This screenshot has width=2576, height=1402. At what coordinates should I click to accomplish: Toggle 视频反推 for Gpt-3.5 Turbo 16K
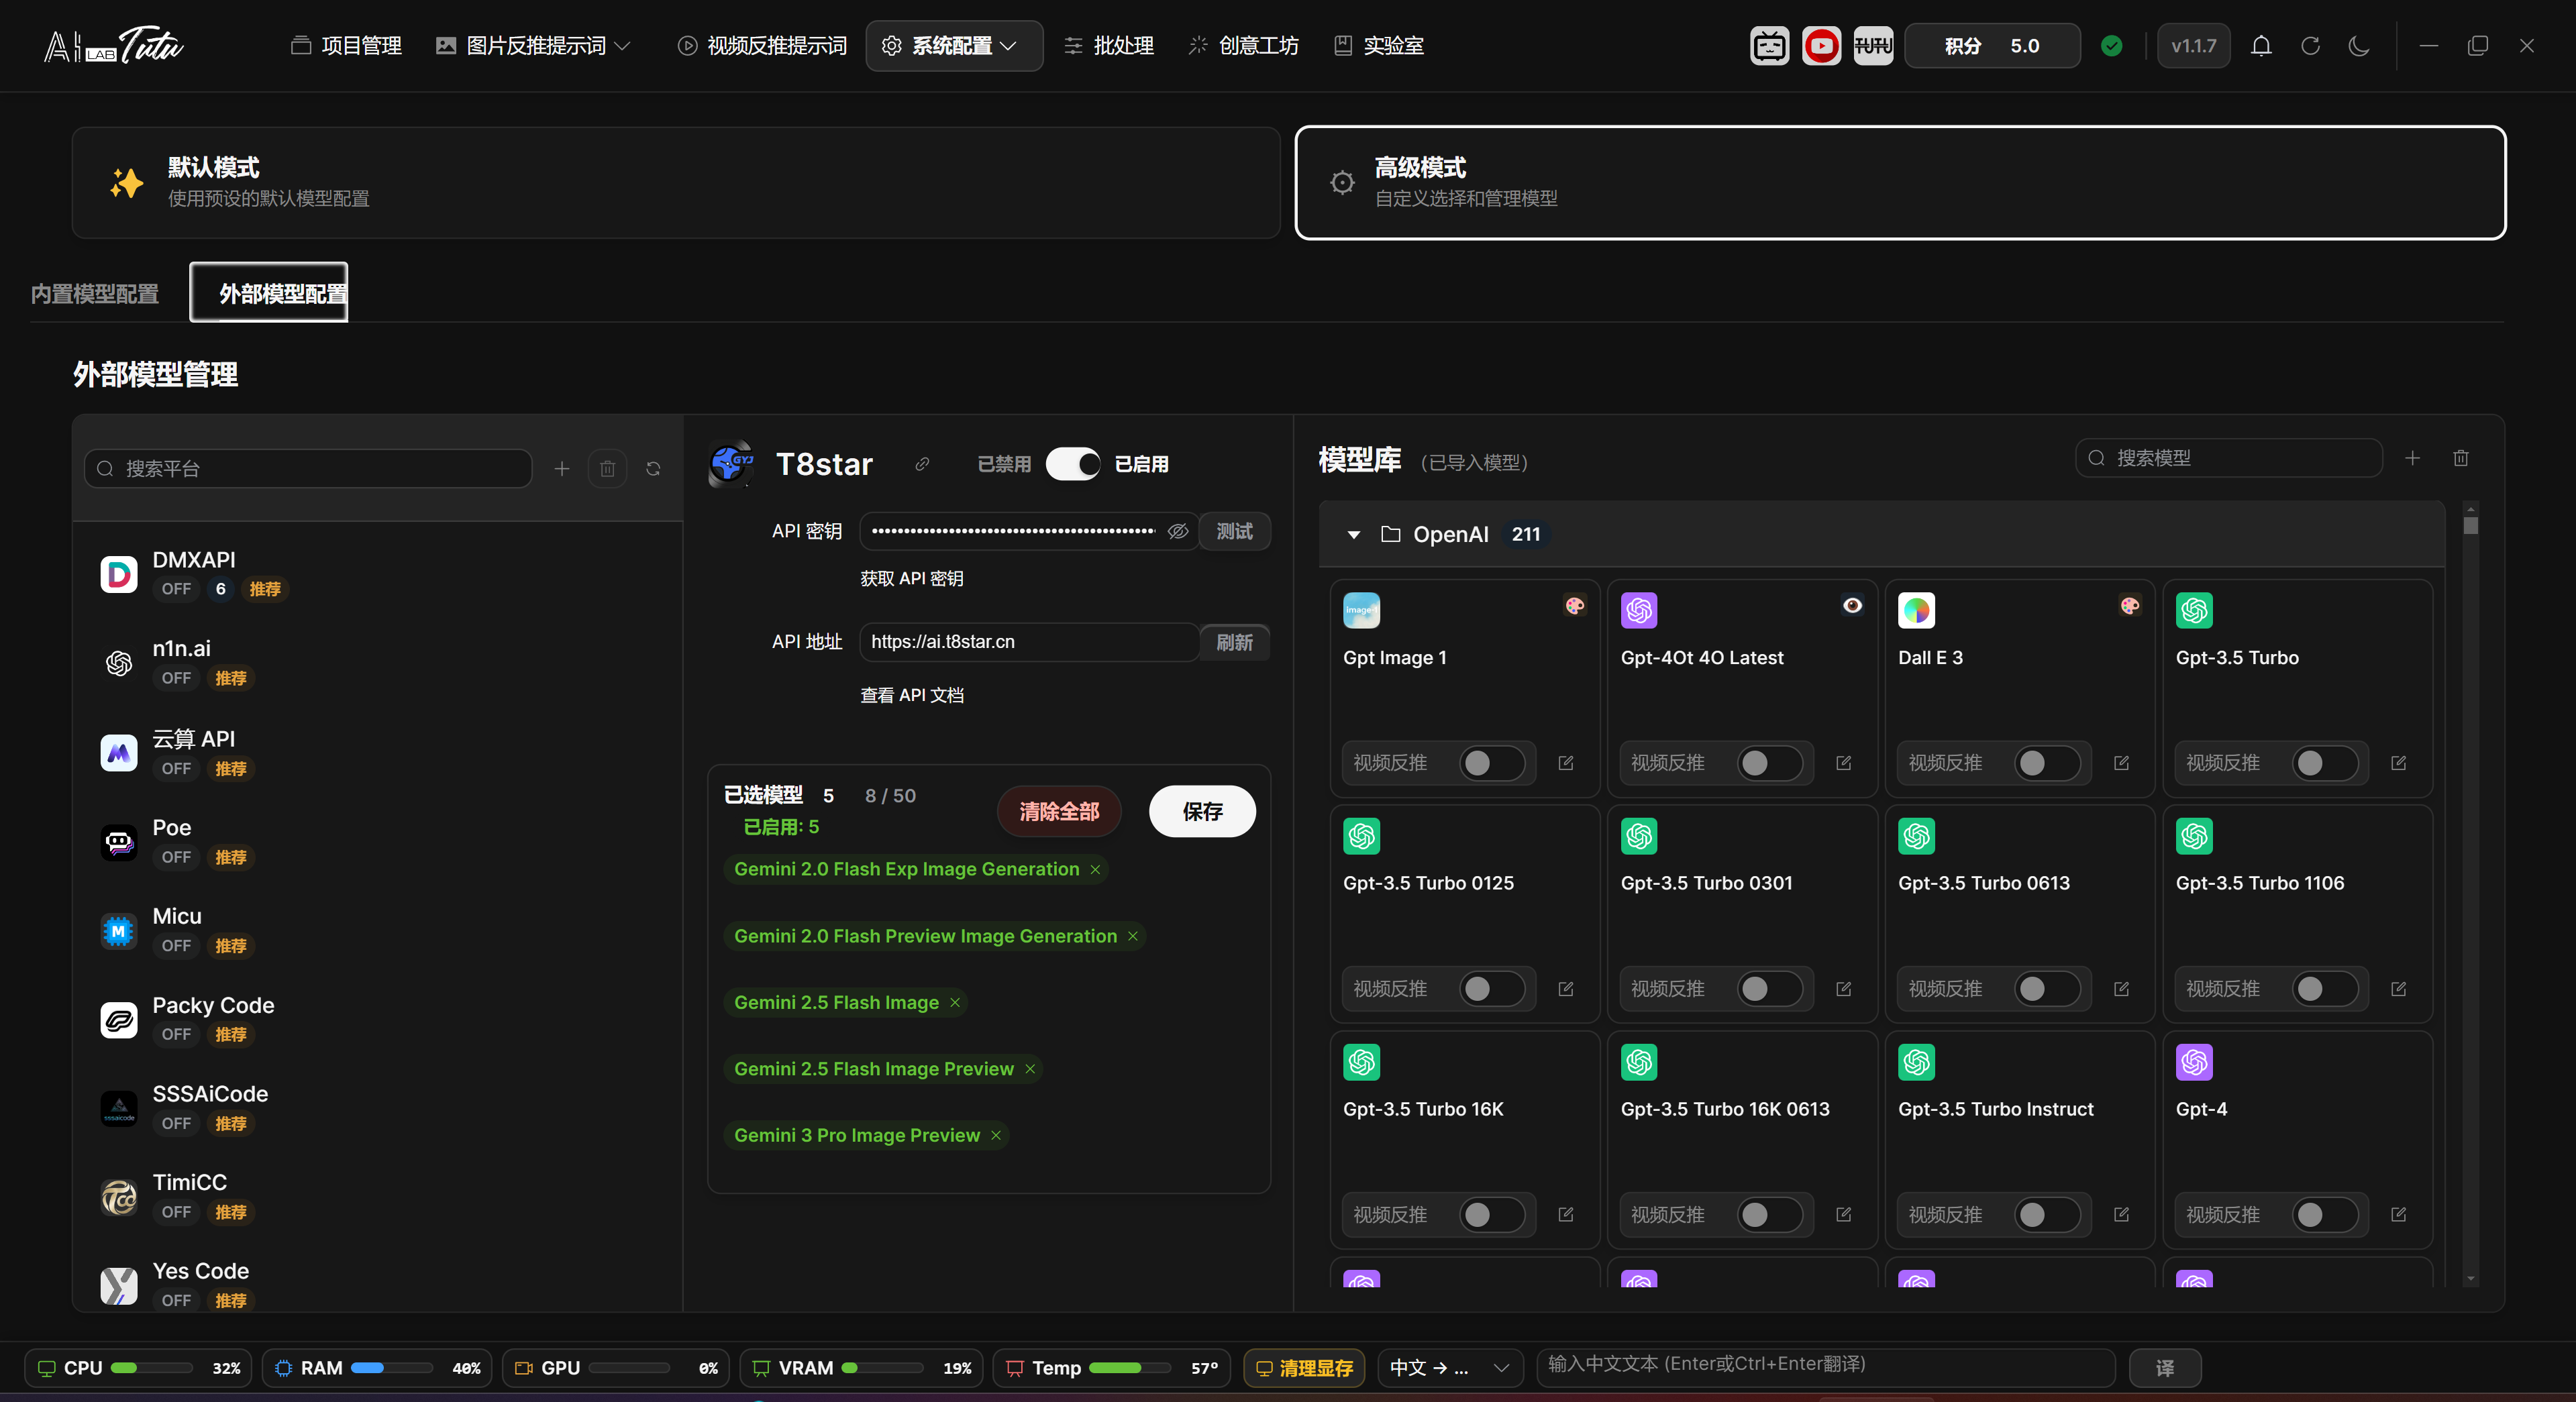tap(1491, 1215)
